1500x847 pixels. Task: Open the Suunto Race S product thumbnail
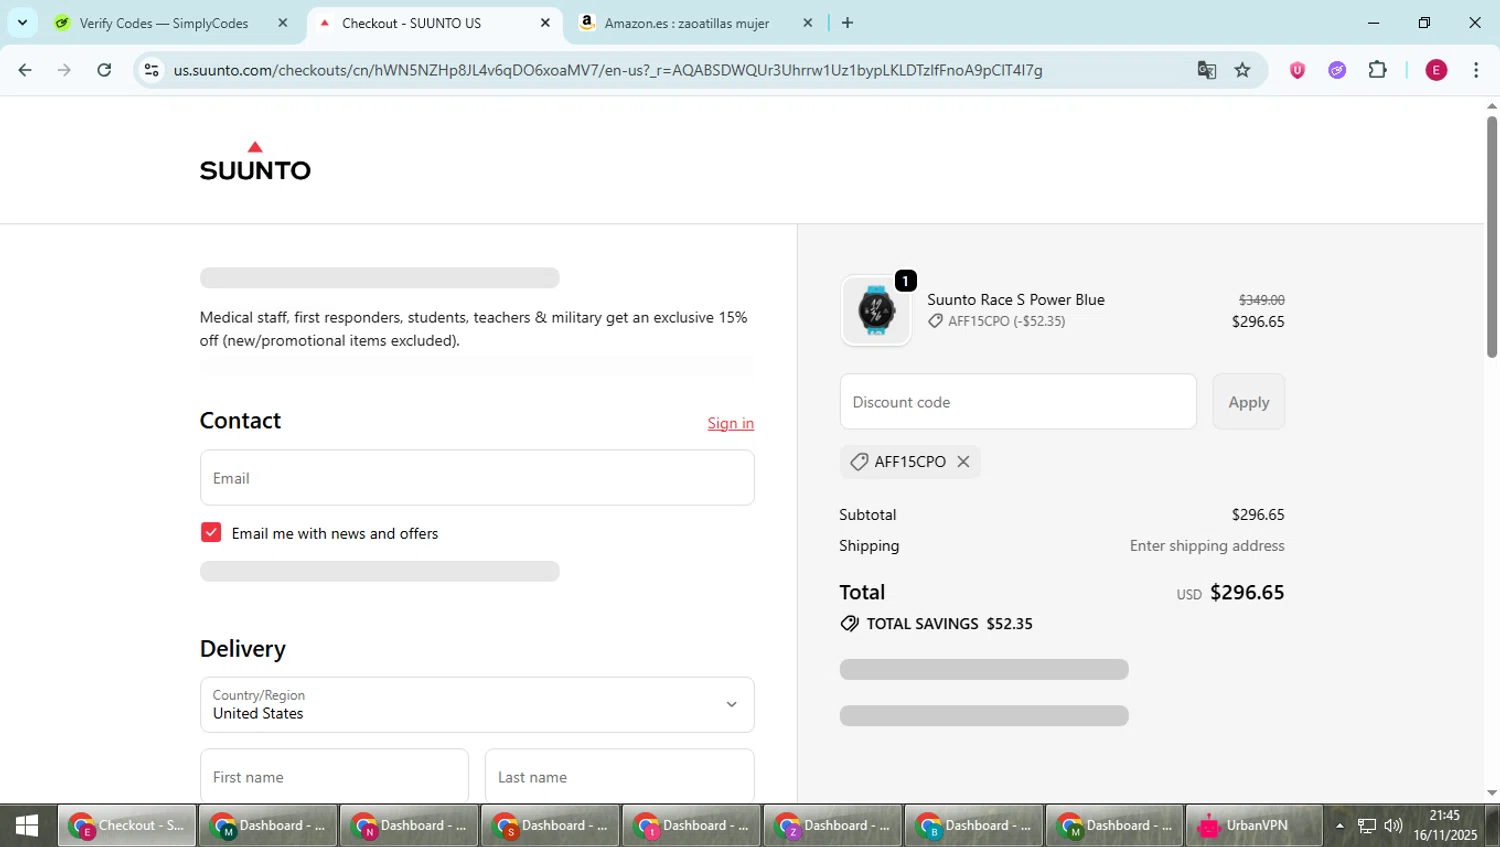click(x=876, y=310)
